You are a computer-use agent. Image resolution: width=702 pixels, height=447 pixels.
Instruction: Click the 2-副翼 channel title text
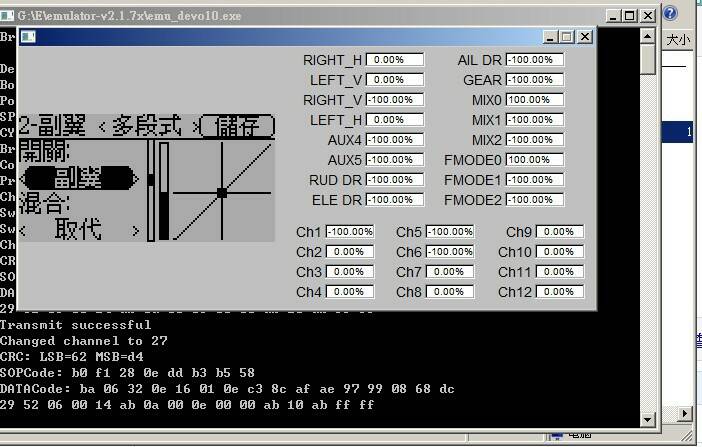click(52, 126)
